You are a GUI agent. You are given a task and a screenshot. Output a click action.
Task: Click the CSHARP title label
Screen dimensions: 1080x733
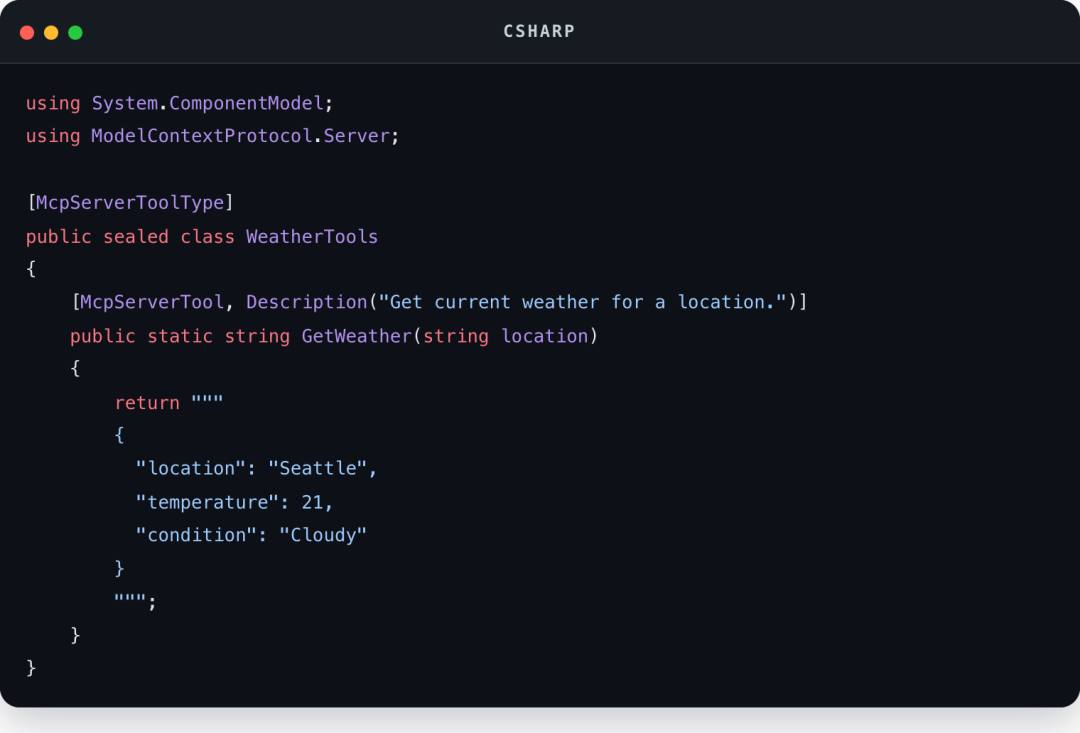click(539, 32)
